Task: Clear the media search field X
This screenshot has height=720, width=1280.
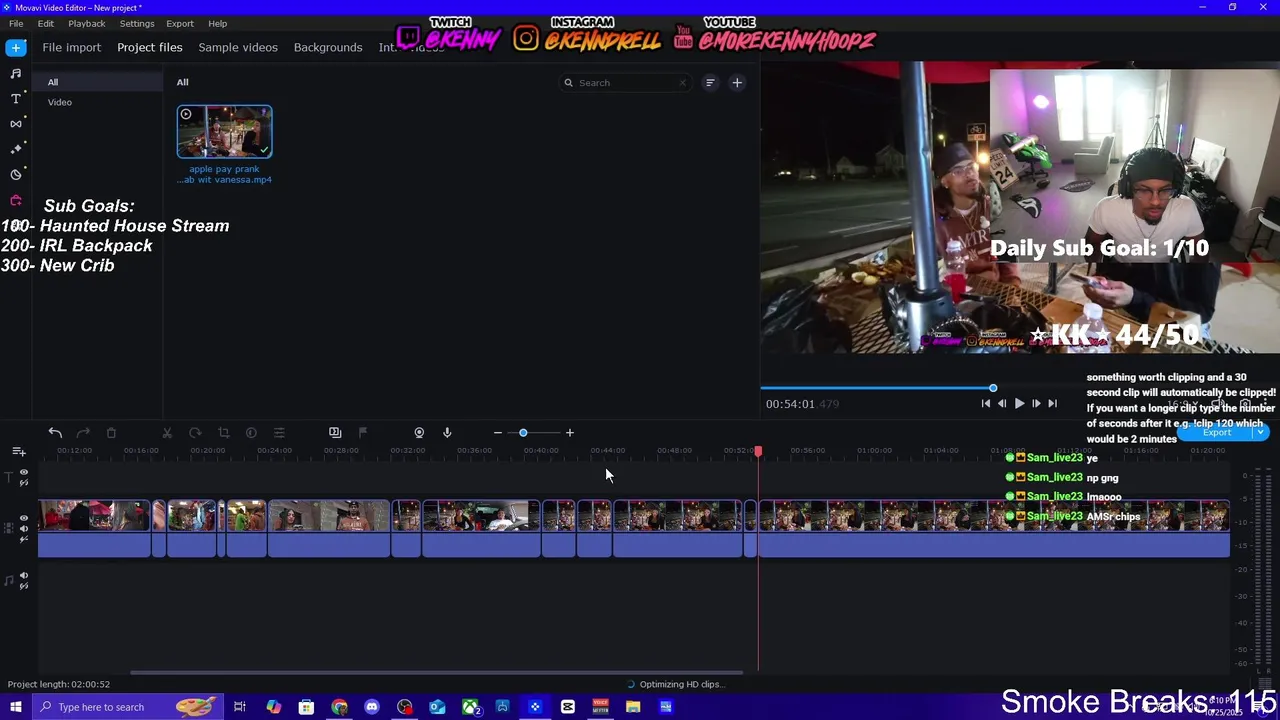Action: (x=683, y=83)
